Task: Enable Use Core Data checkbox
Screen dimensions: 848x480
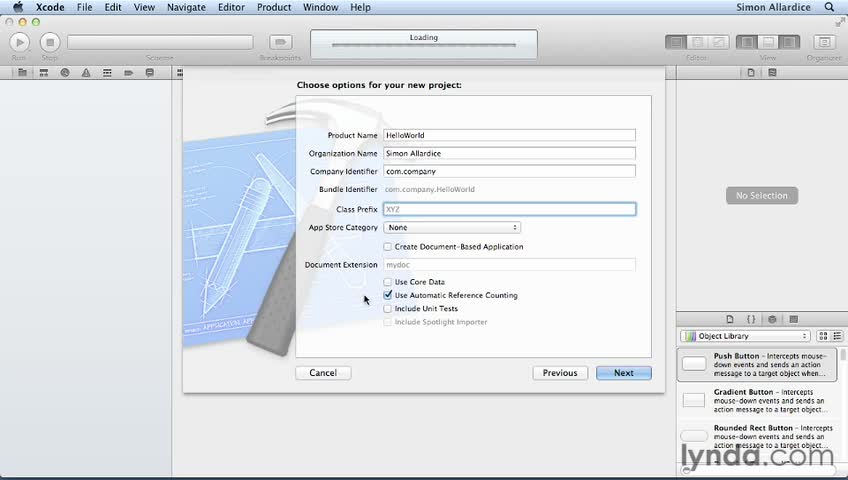Action: pos(387,282)
